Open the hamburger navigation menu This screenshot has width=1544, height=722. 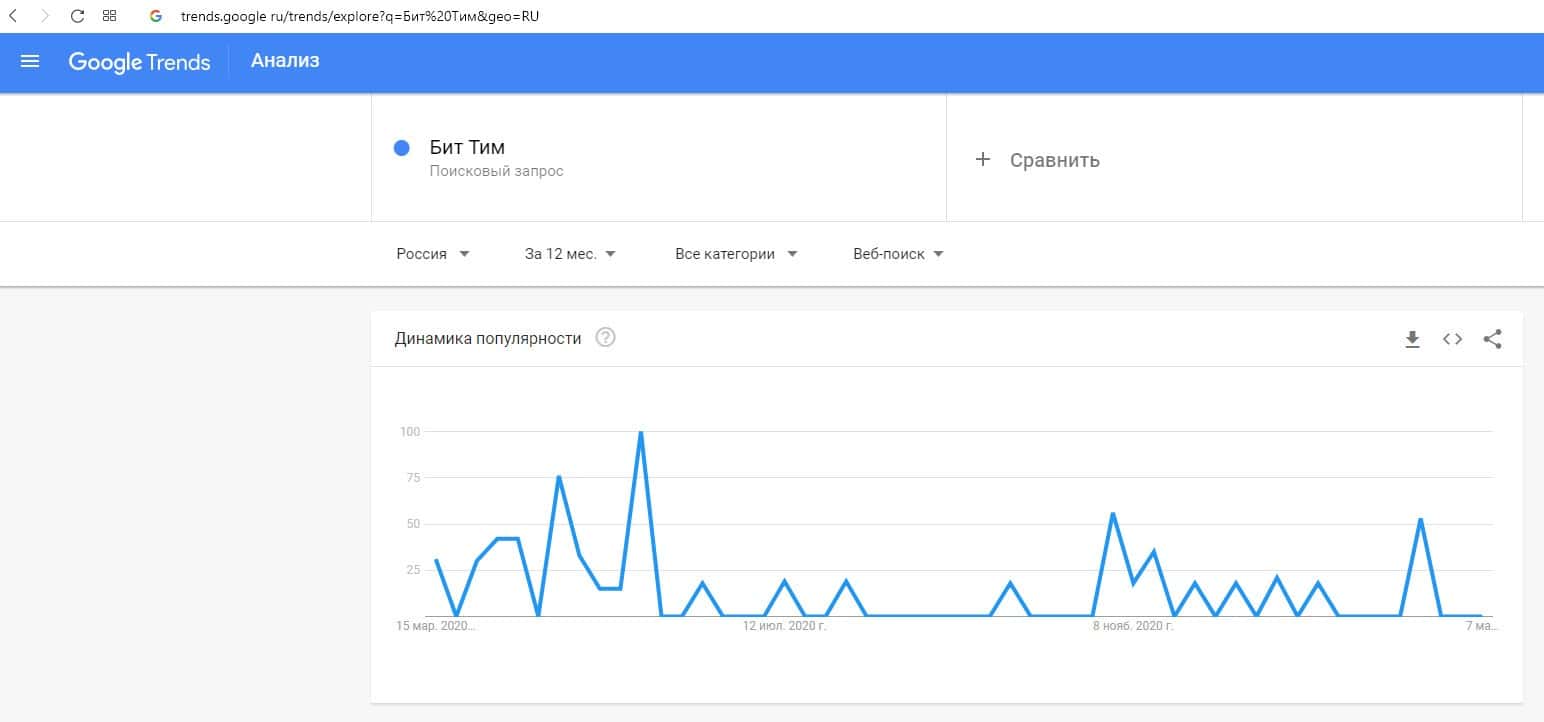30,61
